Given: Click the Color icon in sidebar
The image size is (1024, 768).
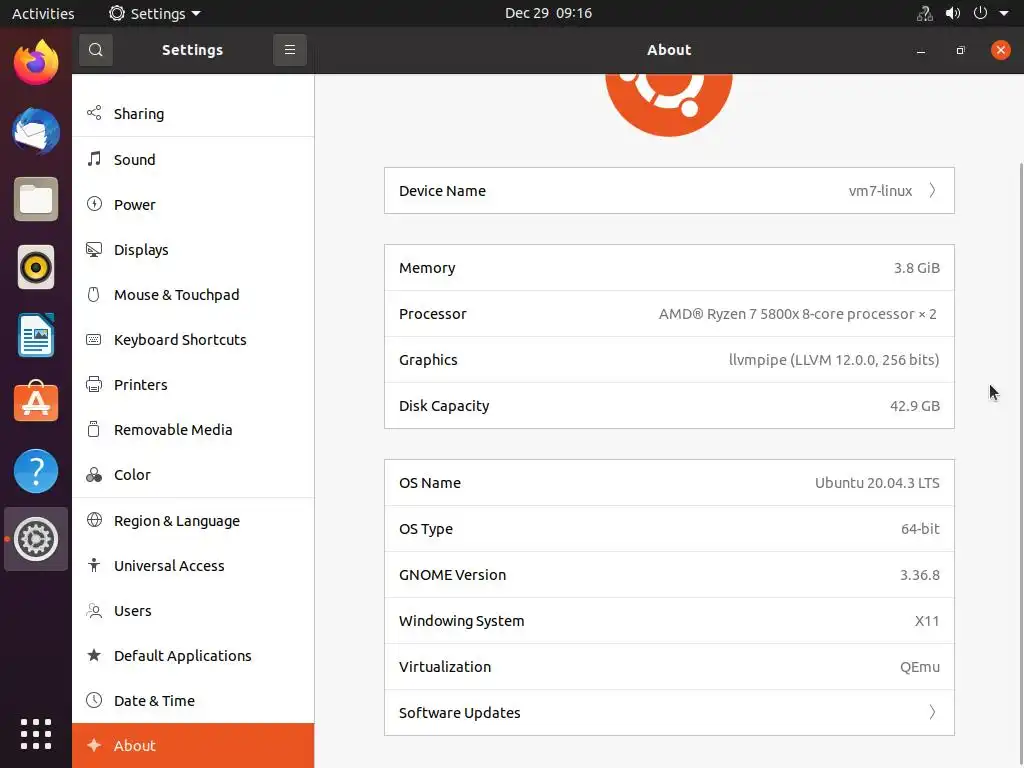Looking at the screenshot, I should click(x=94, y=475).
